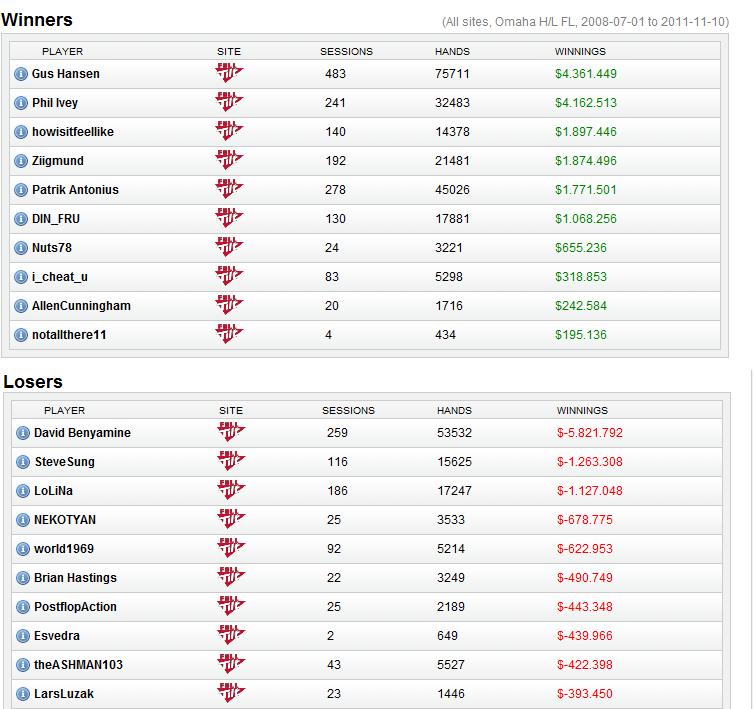The width and height of the screenshot is (754, 709).
Task: Click the winnings value $195.136
Action: click(x=581, y=335)
